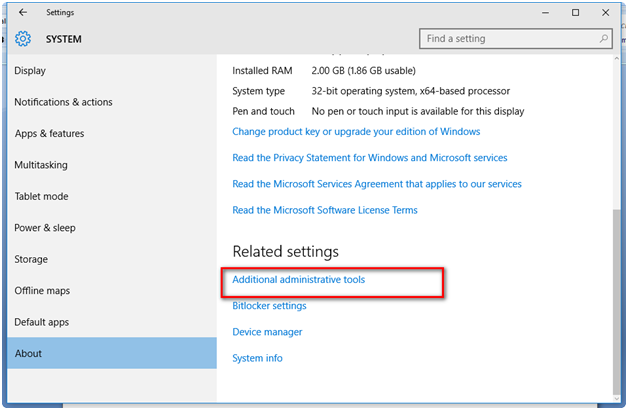Select Offline maps
This screenshot has width=628, height=410.
pos(41,291)
